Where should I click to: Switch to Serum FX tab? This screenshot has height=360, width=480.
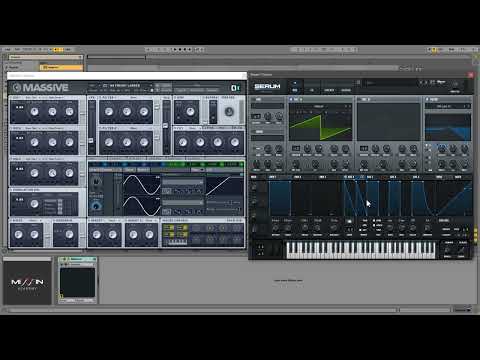312,90
